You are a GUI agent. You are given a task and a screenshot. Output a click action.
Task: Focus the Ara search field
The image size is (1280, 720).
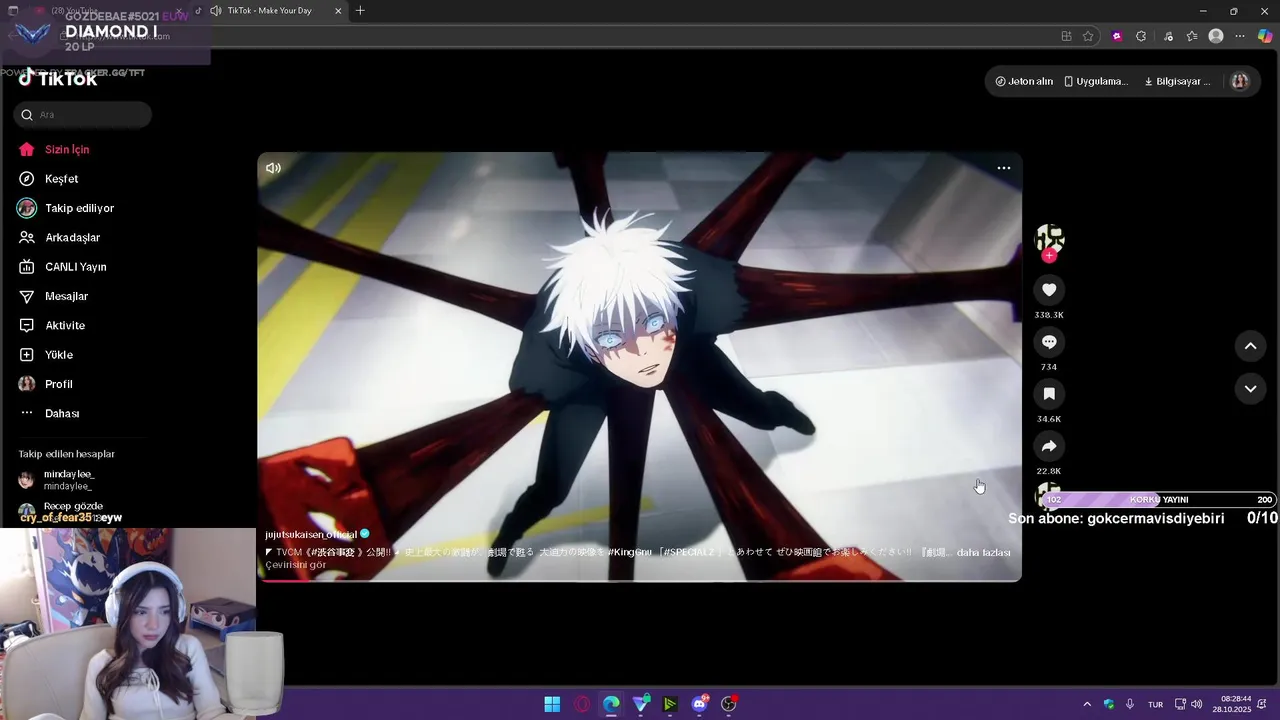click(x=83, y=115)
